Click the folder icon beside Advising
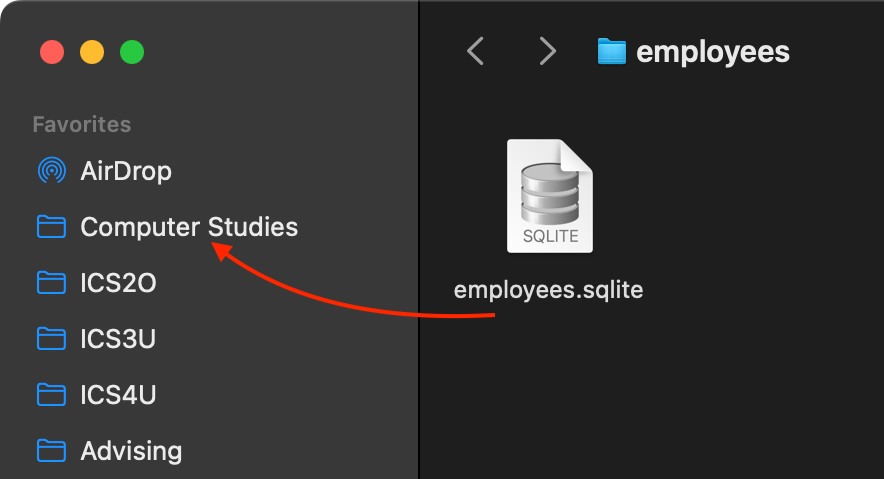 [x=51, y=451]
